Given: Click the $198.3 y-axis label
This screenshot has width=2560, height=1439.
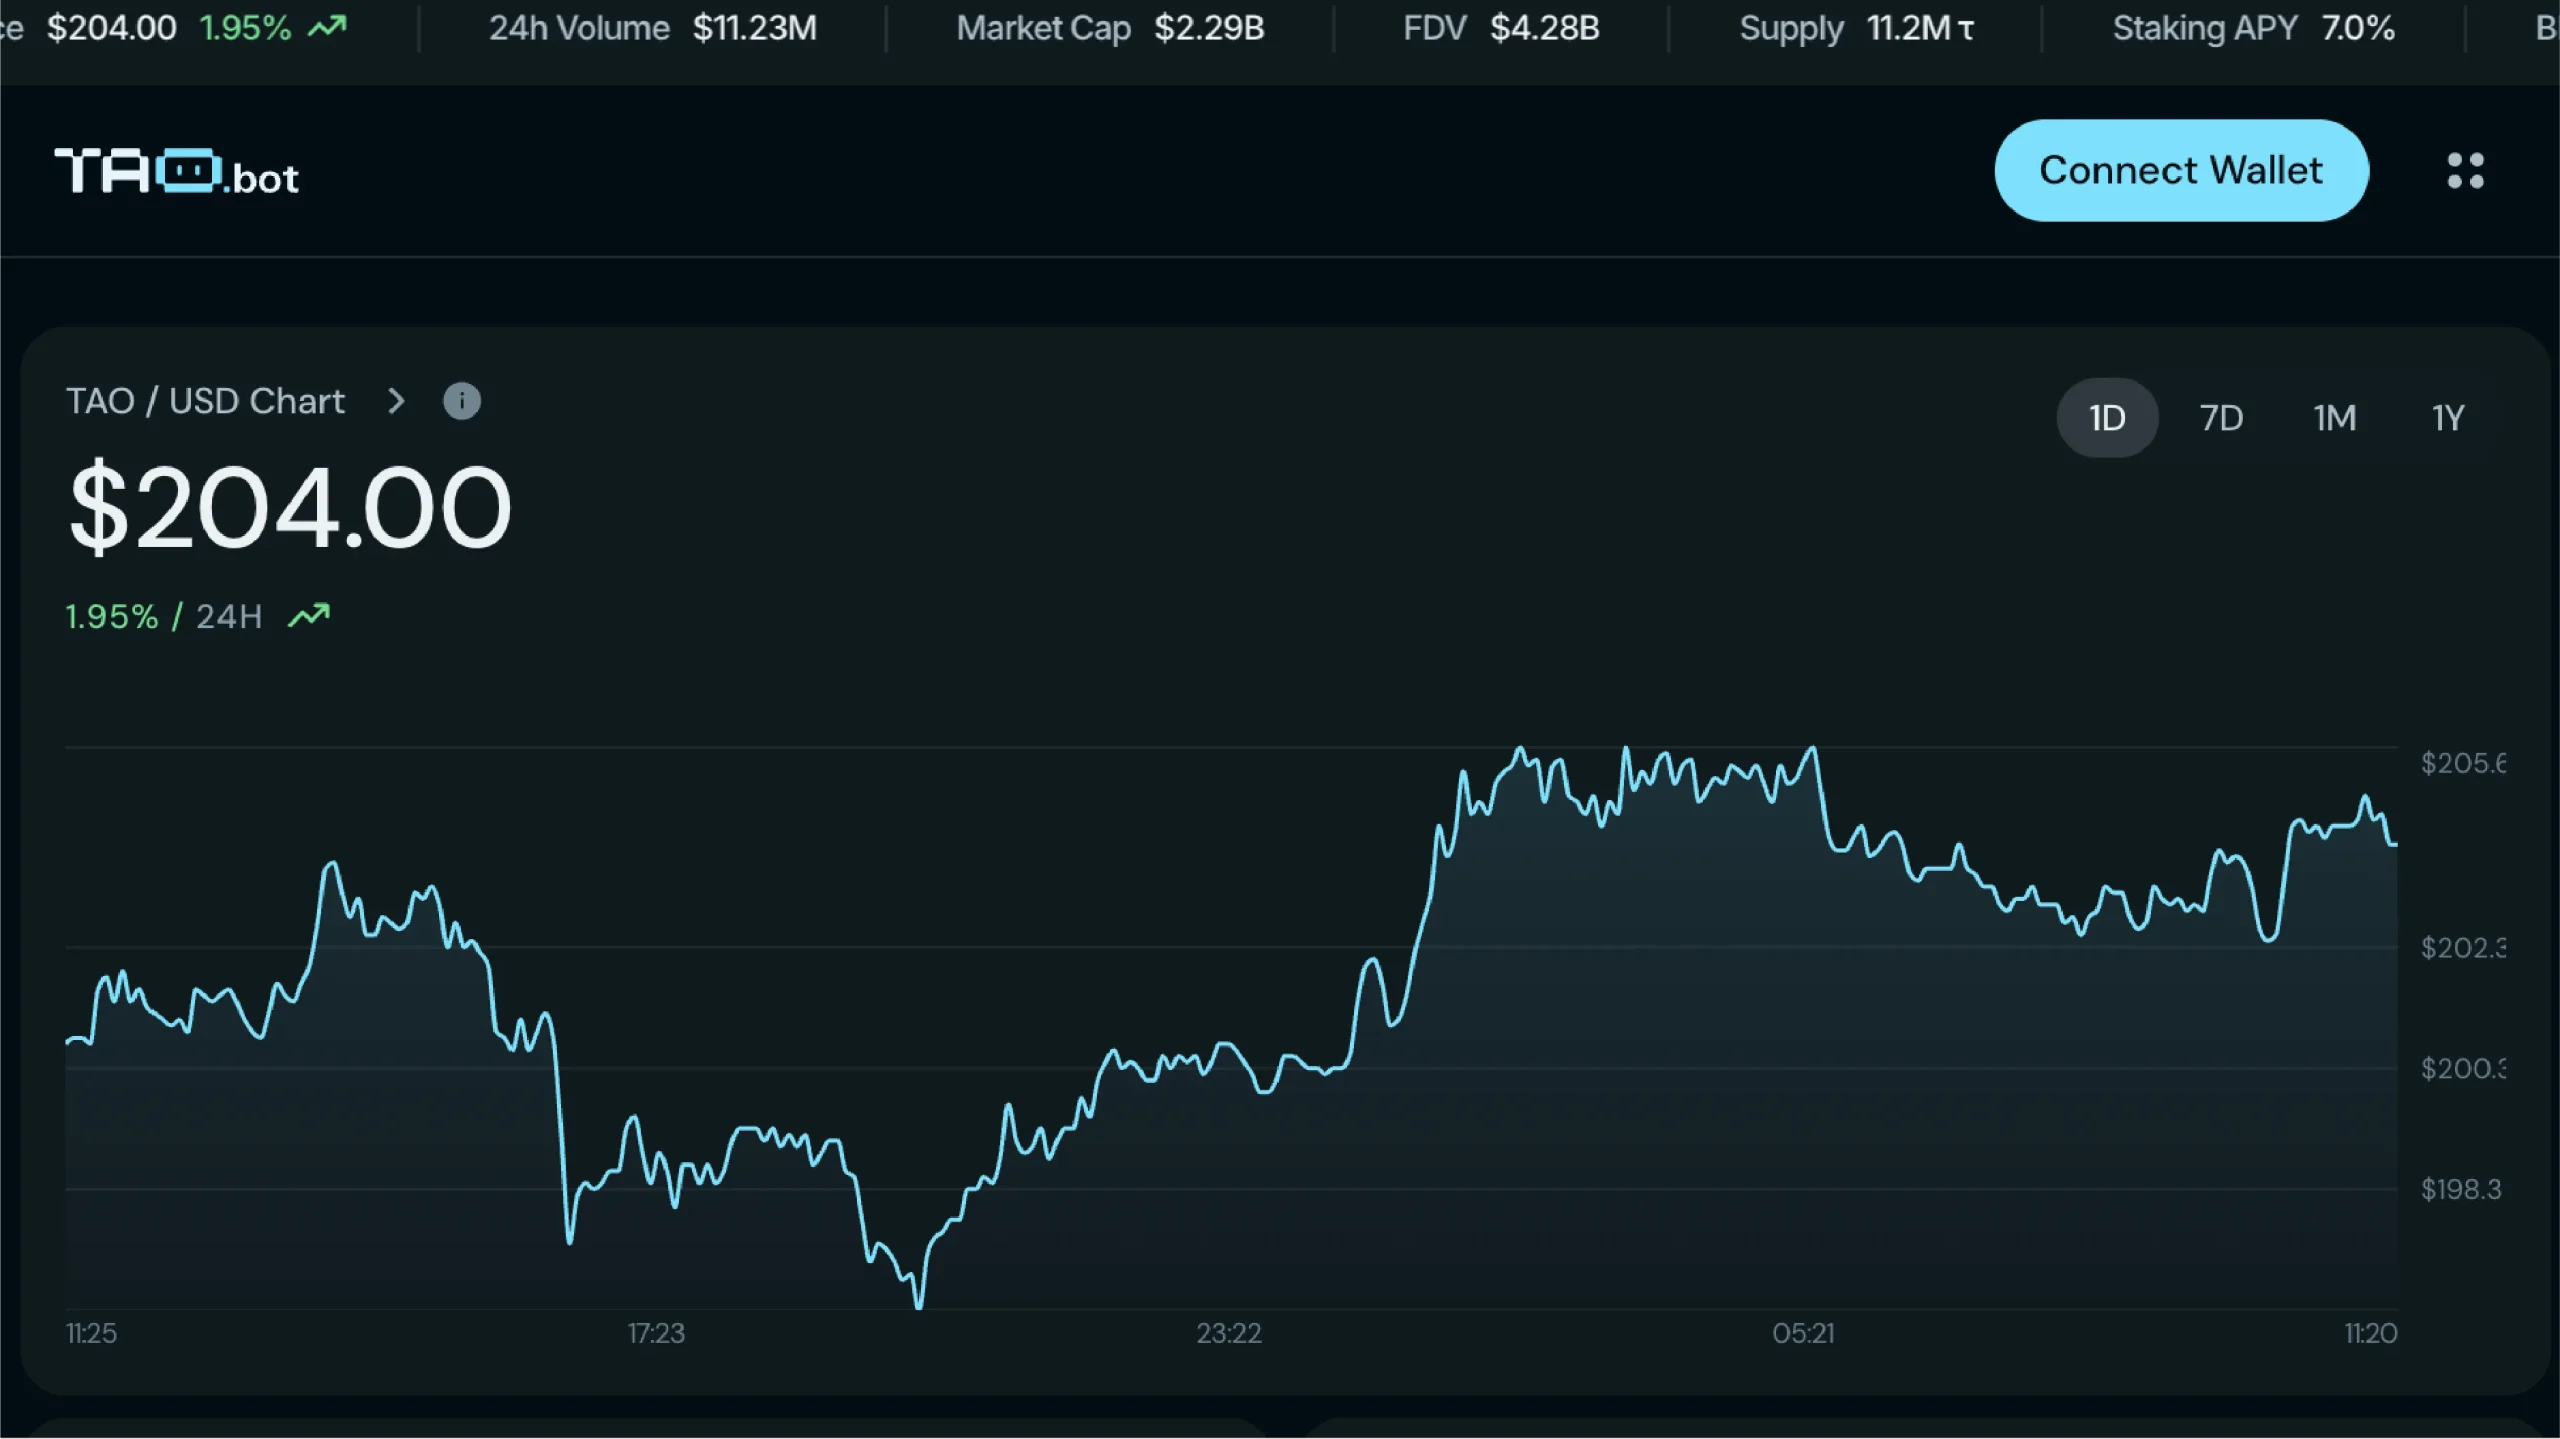Looking at the screenshot, I should point(2461,1189).
